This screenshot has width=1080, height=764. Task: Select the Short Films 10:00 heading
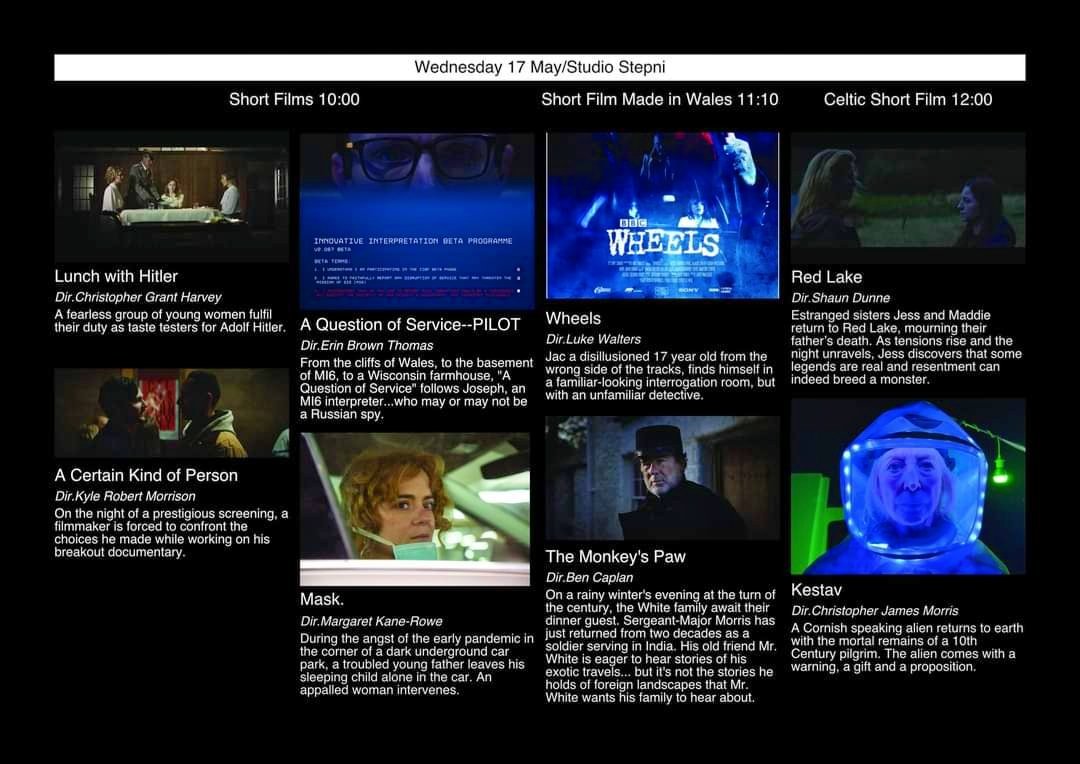point(294,99)
